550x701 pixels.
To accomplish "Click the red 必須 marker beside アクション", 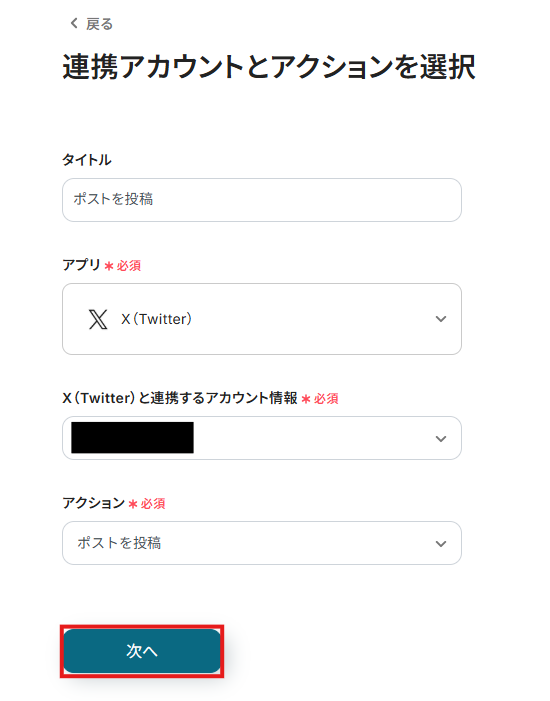I will 147,504.
